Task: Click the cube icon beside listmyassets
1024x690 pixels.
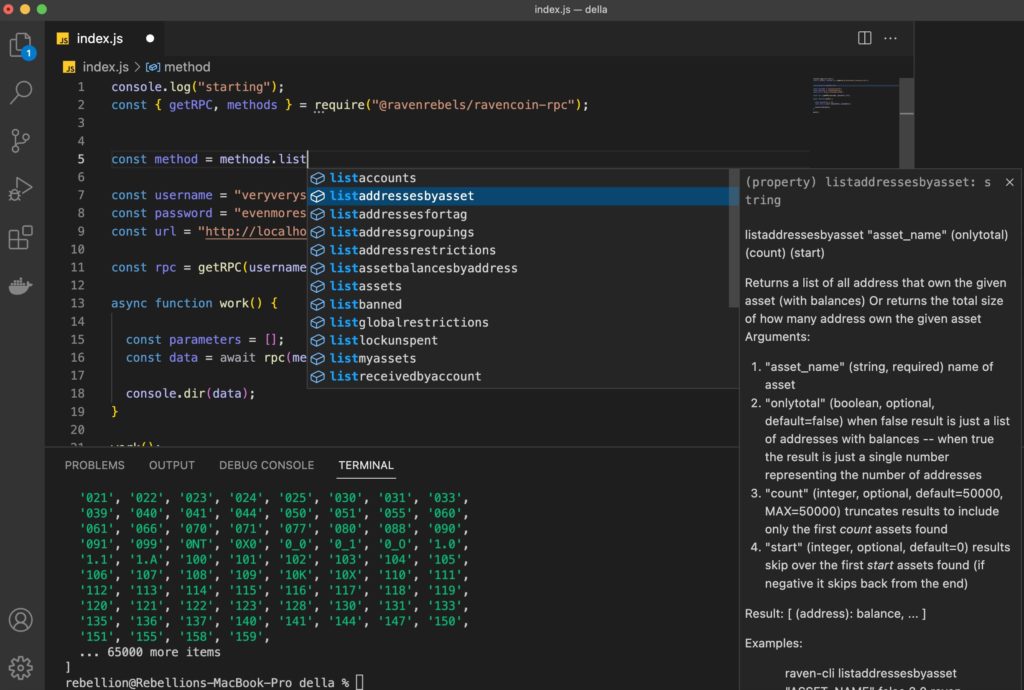Action: click(317, 358)
